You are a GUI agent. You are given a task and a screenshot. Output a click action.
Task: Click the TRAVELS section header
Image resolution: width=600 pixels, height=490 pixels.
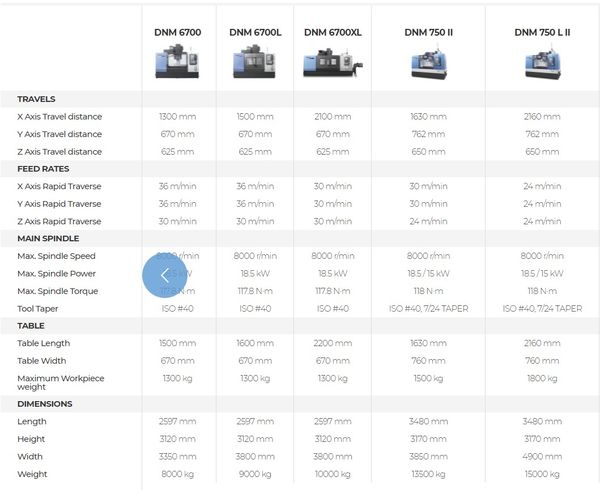point(36,99)
